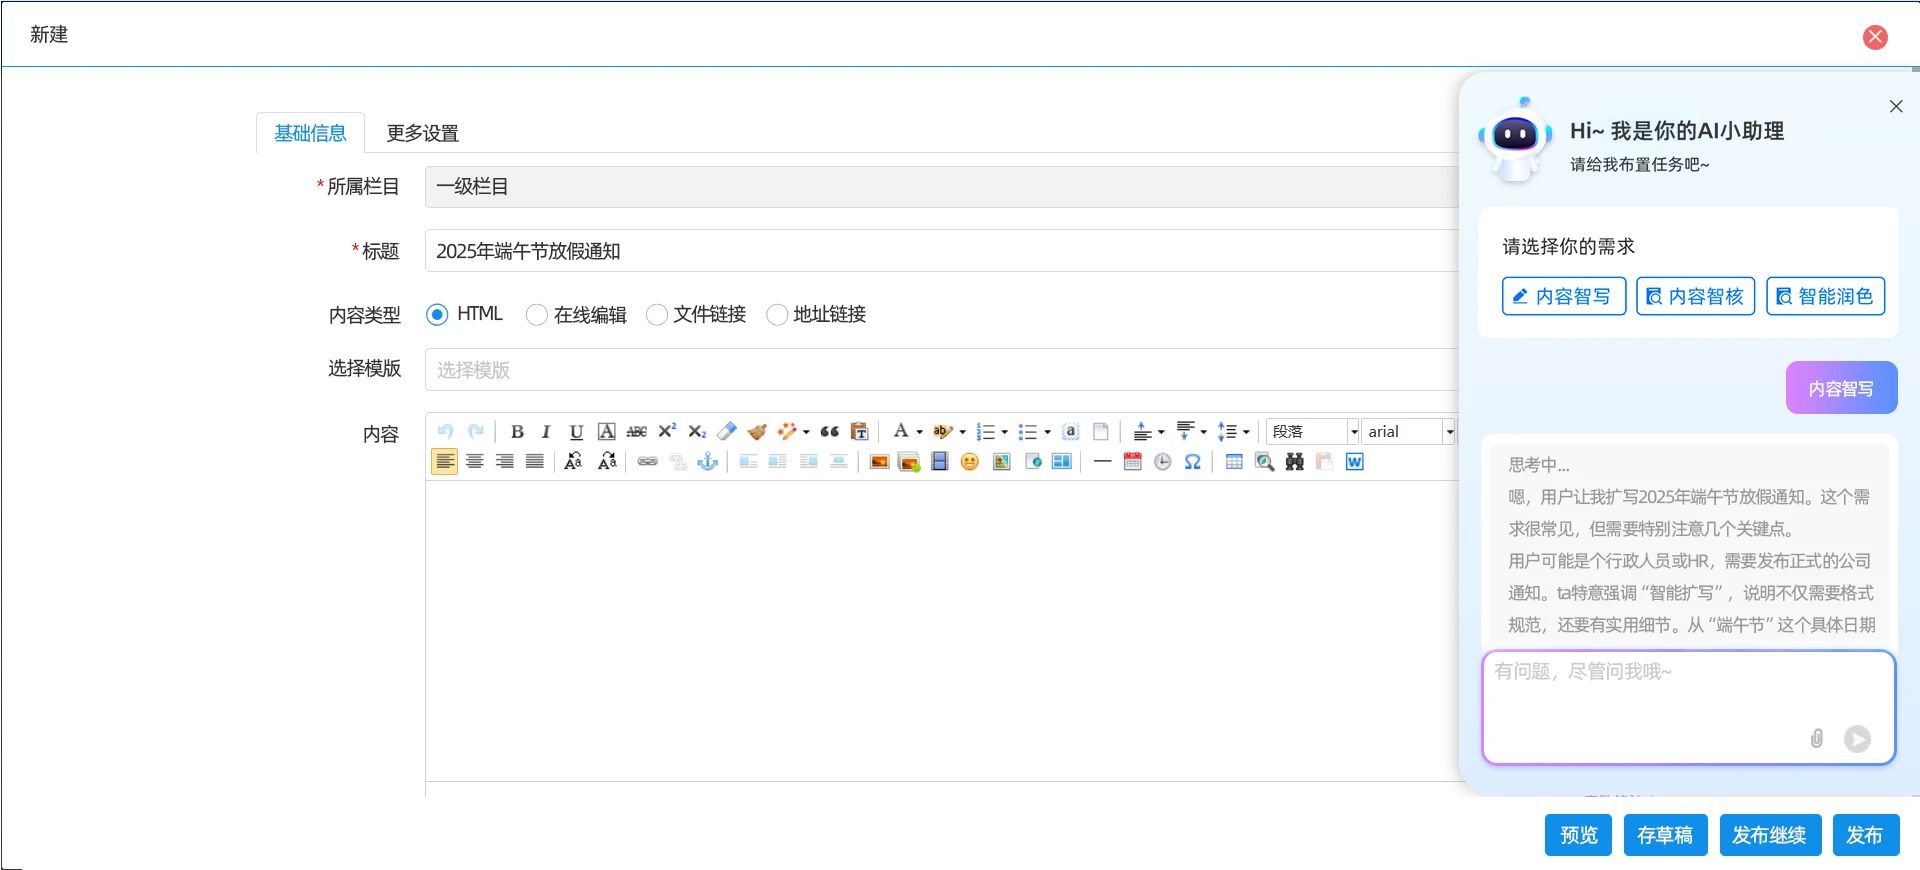The height and width of the screenshot is (870, 1920).
Task: Open the 选择模版 template dropdown
Action: pyautogui.click(x=940, y=370)
